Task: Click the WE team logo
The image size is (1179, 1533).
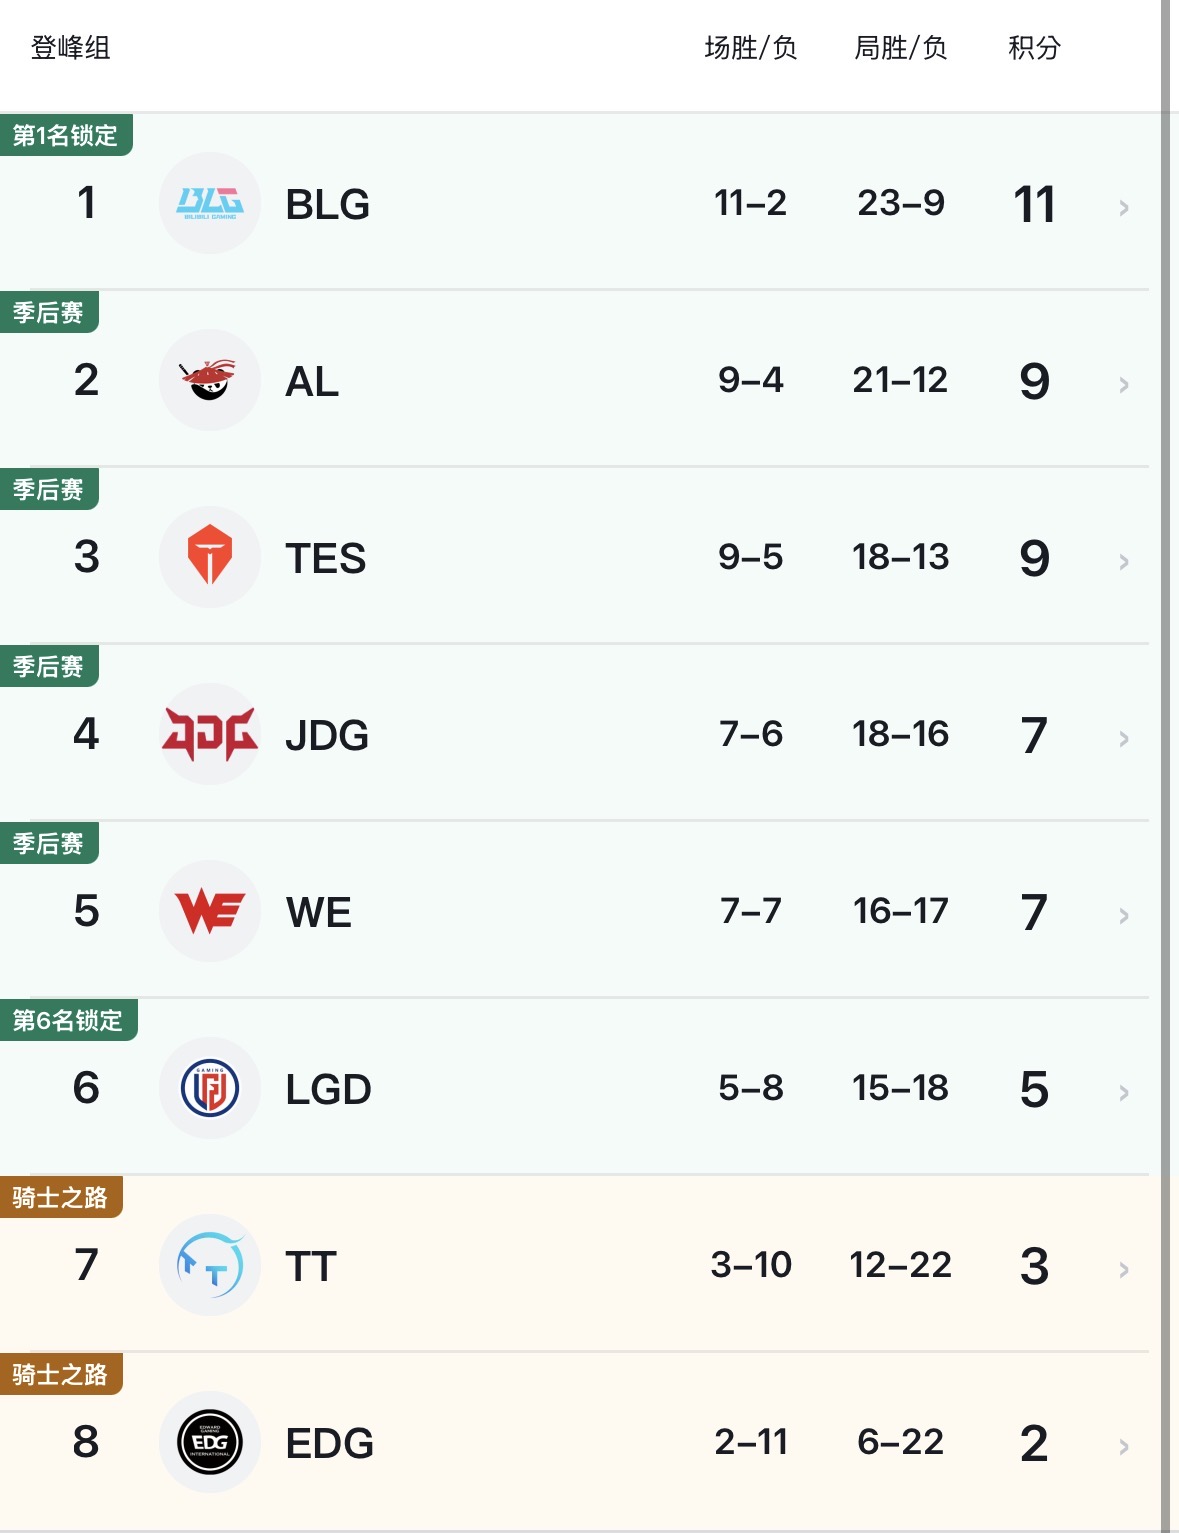Action: click(210, 911)
